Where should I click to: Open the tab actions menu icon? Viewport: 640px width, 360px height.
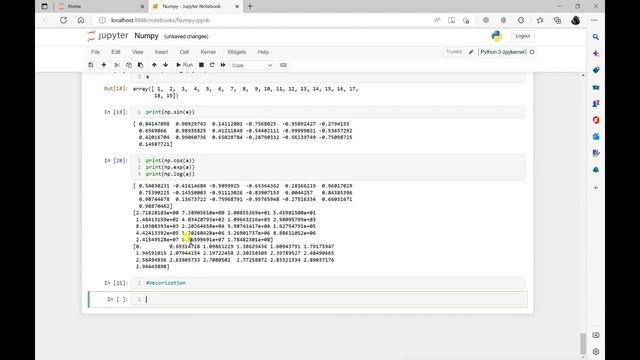point(44,7)
